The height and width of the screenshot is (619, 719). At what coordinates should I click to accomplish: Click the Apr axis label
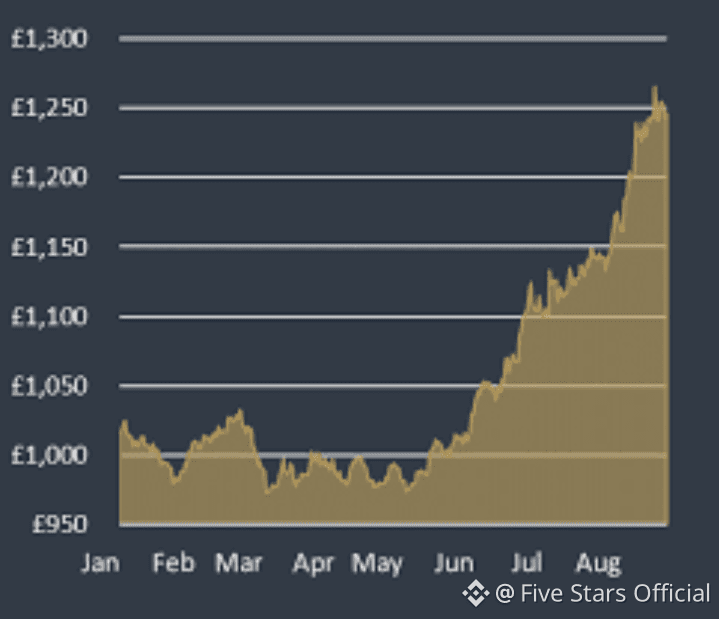click(x=313, y=564)
